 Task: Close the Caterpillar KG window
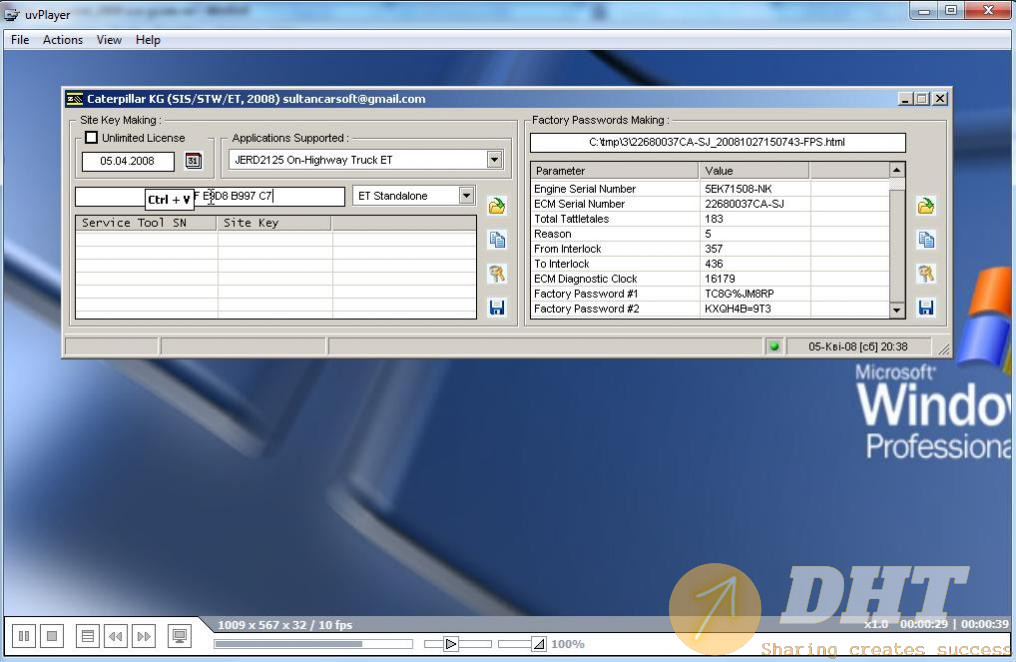pyautogui.click(x=940, y=98)
